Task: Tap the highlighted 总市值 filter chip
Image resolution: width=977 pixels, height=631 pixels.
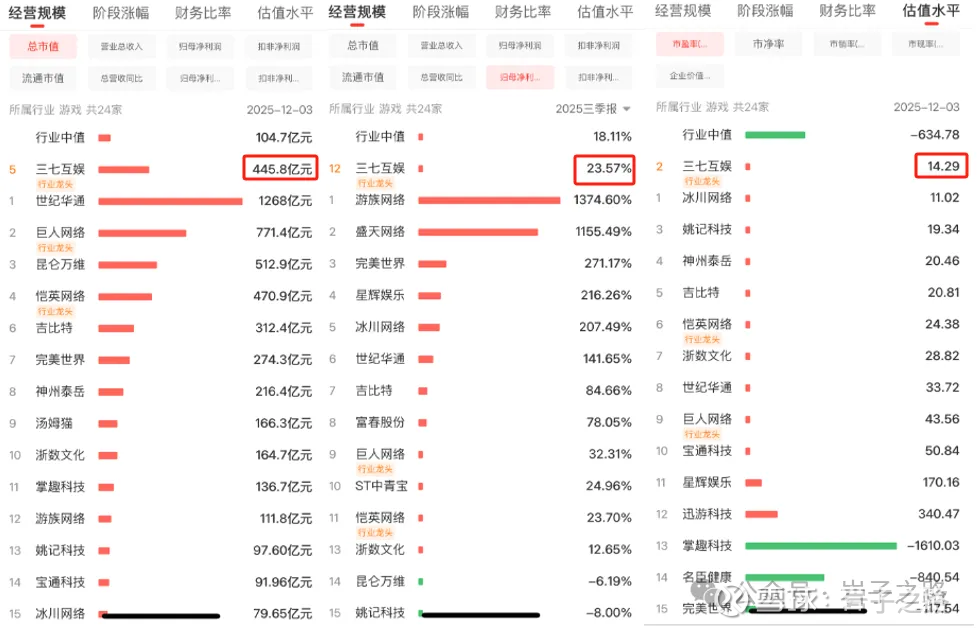Action: tap(43, 46)
